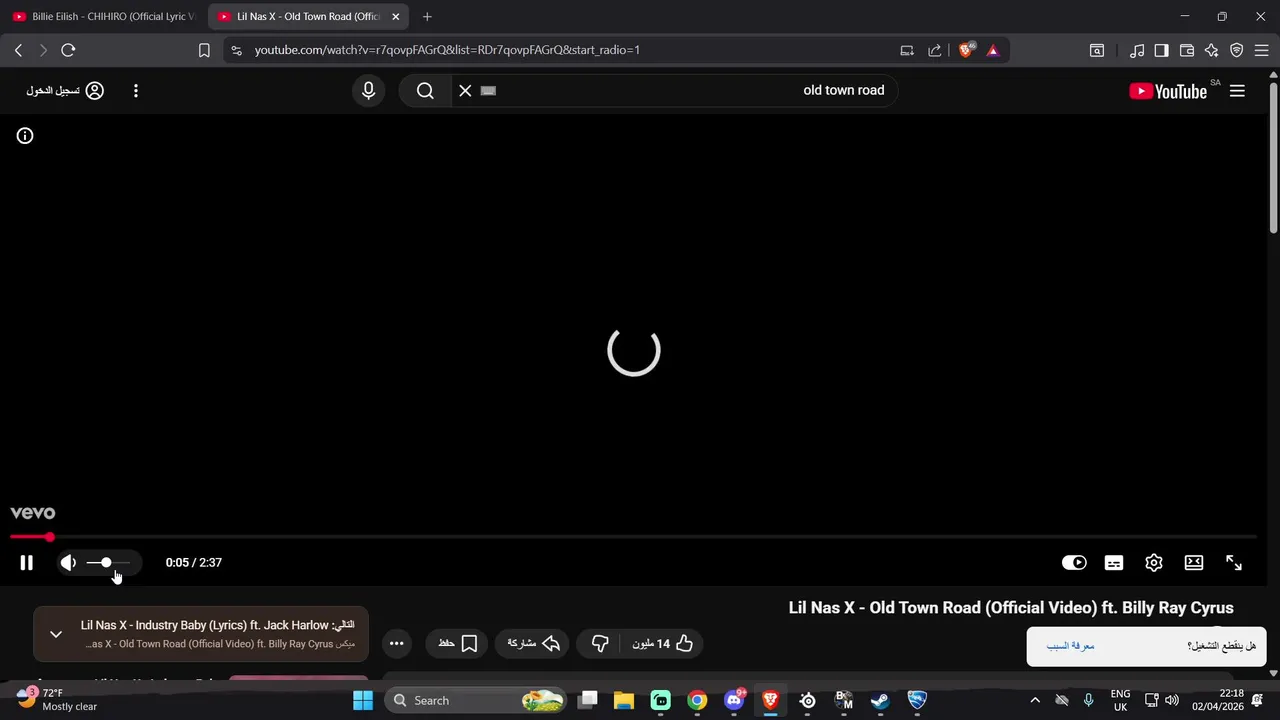Click the blue link in playback-interrupted popup
Image resolution: width=1280 pixels, height=720 pixels.
1070,646
